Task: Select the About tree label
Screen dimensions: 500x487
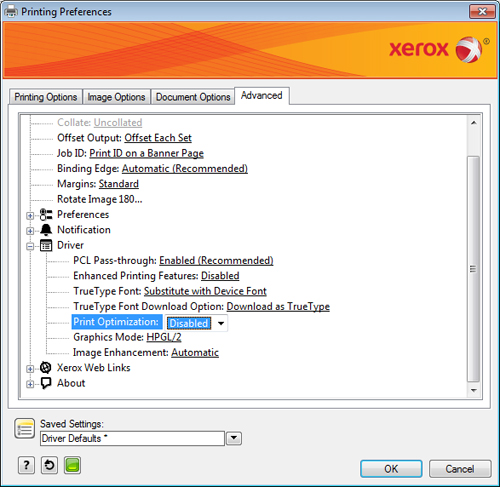Action: click(71, 383)
